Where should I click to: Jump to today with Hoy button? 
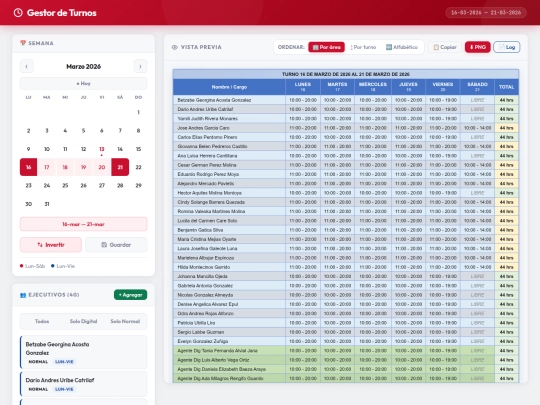(83, 84)
